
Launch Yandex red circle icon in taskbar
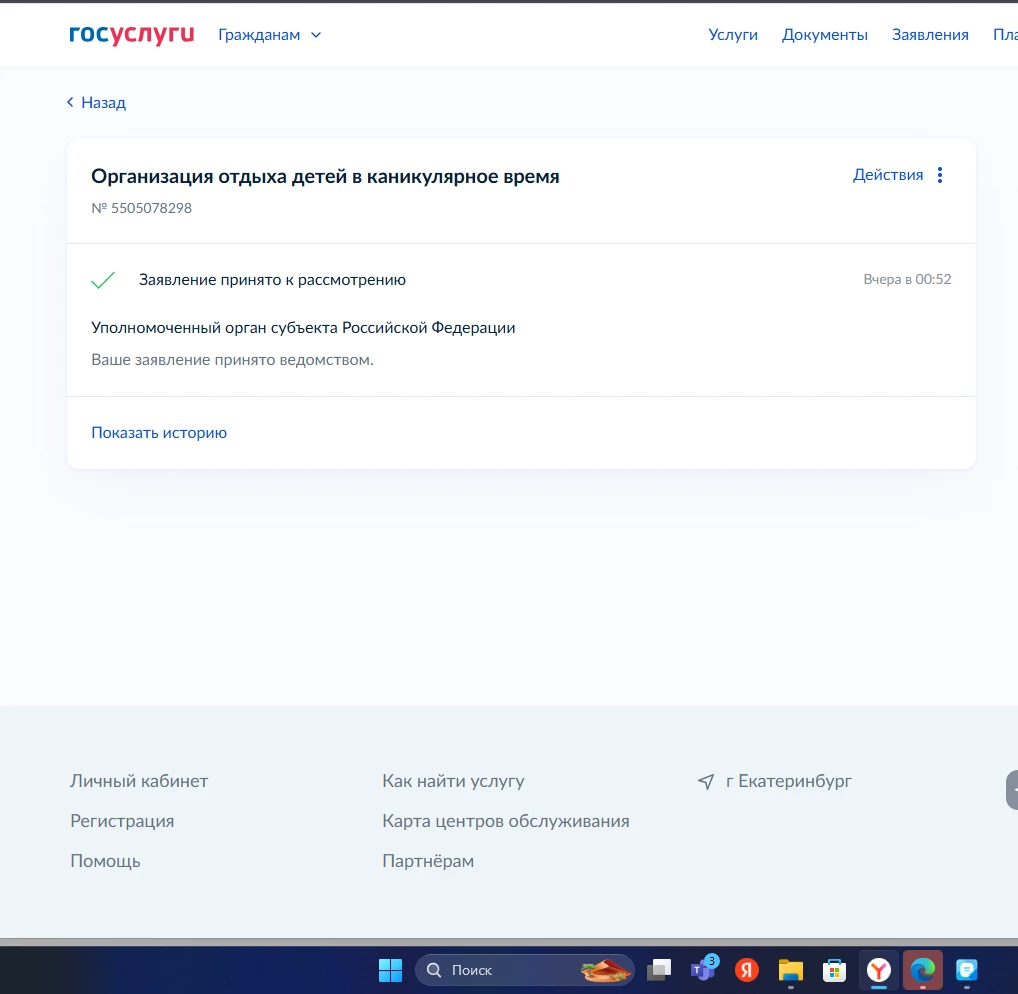(746, 969)
